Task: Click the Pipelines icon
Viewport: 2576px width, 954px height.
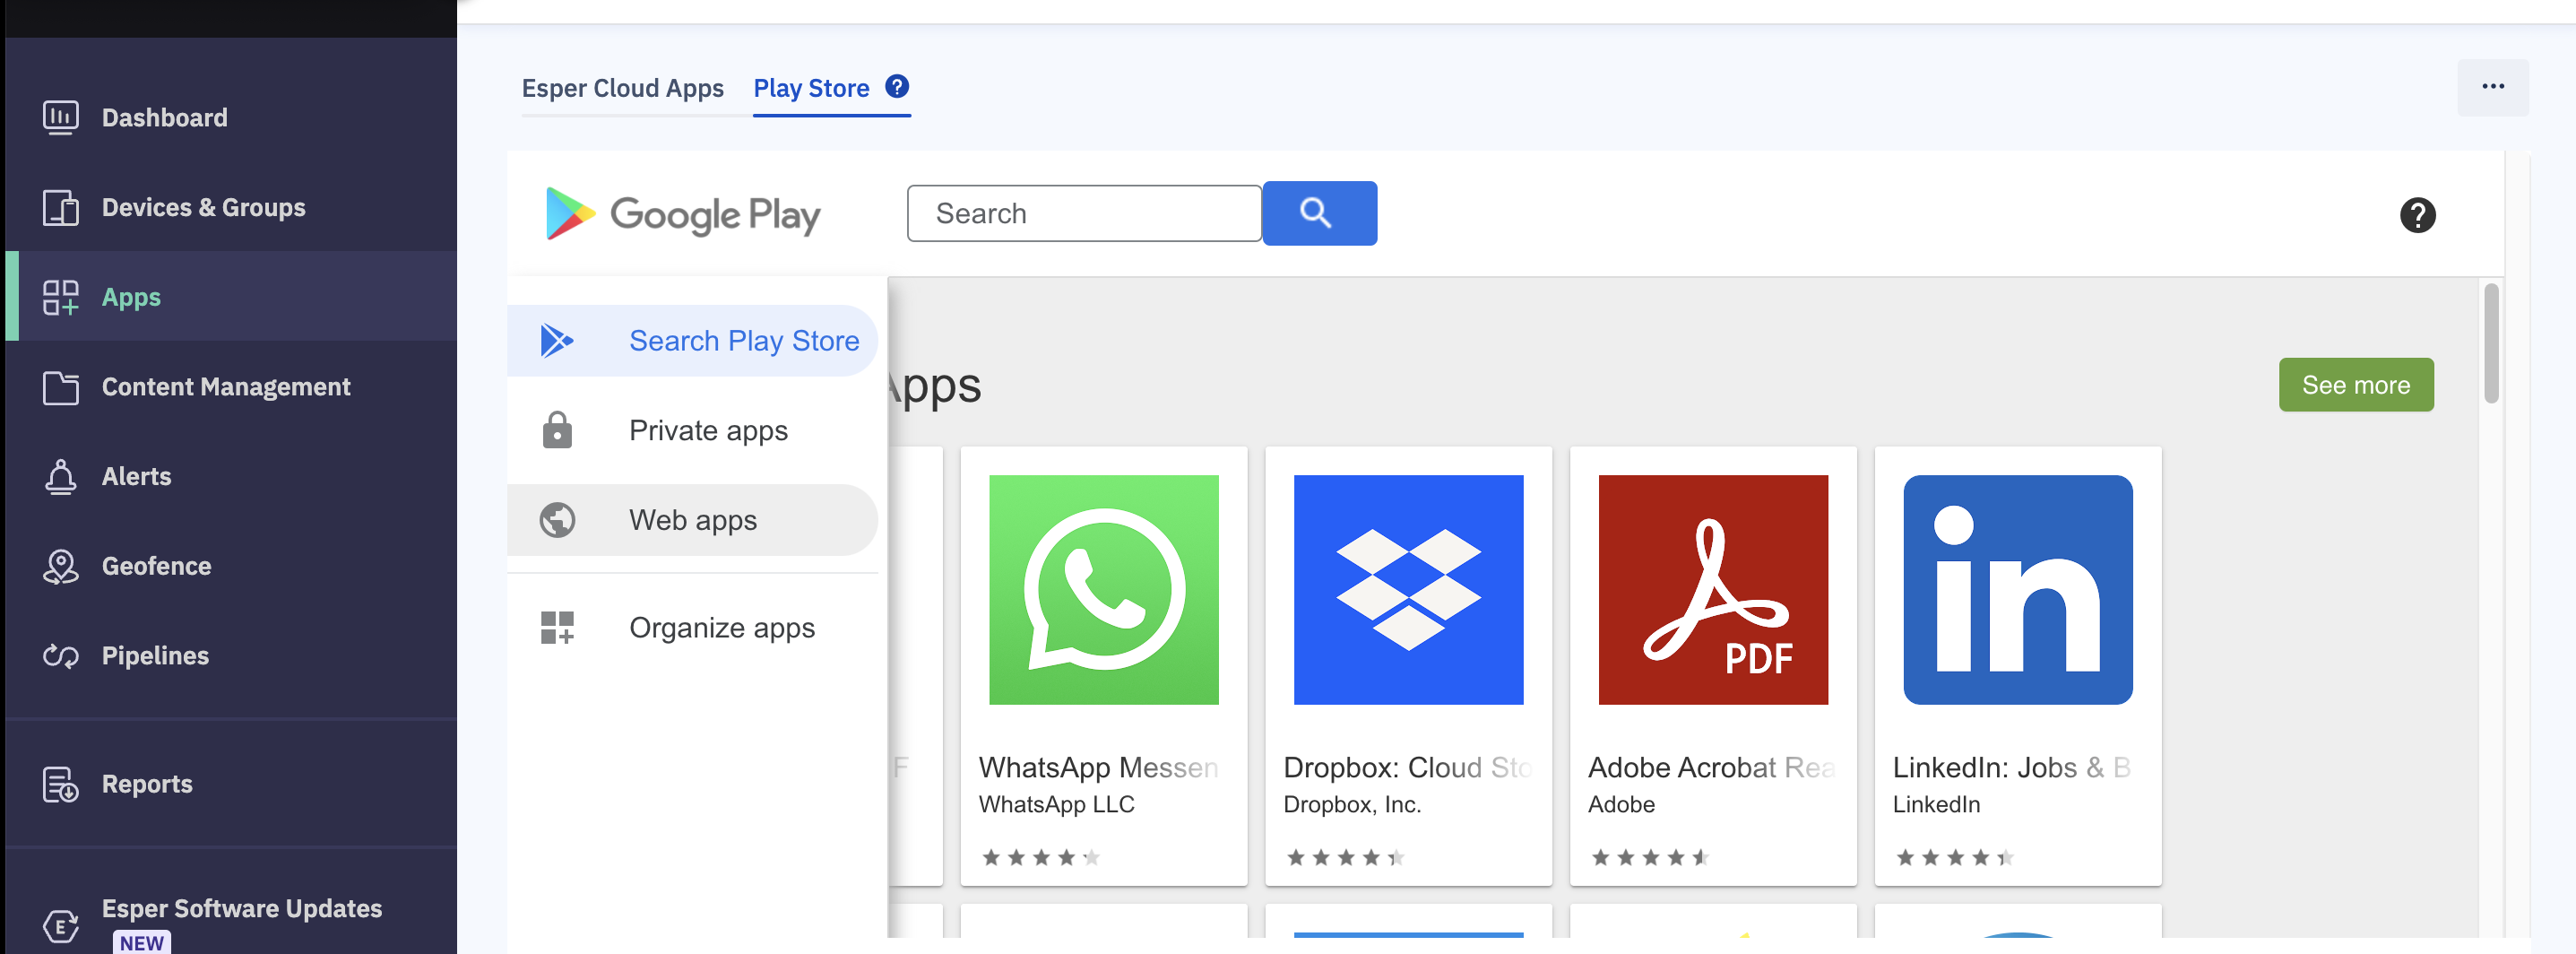Action: click(60, 656)
